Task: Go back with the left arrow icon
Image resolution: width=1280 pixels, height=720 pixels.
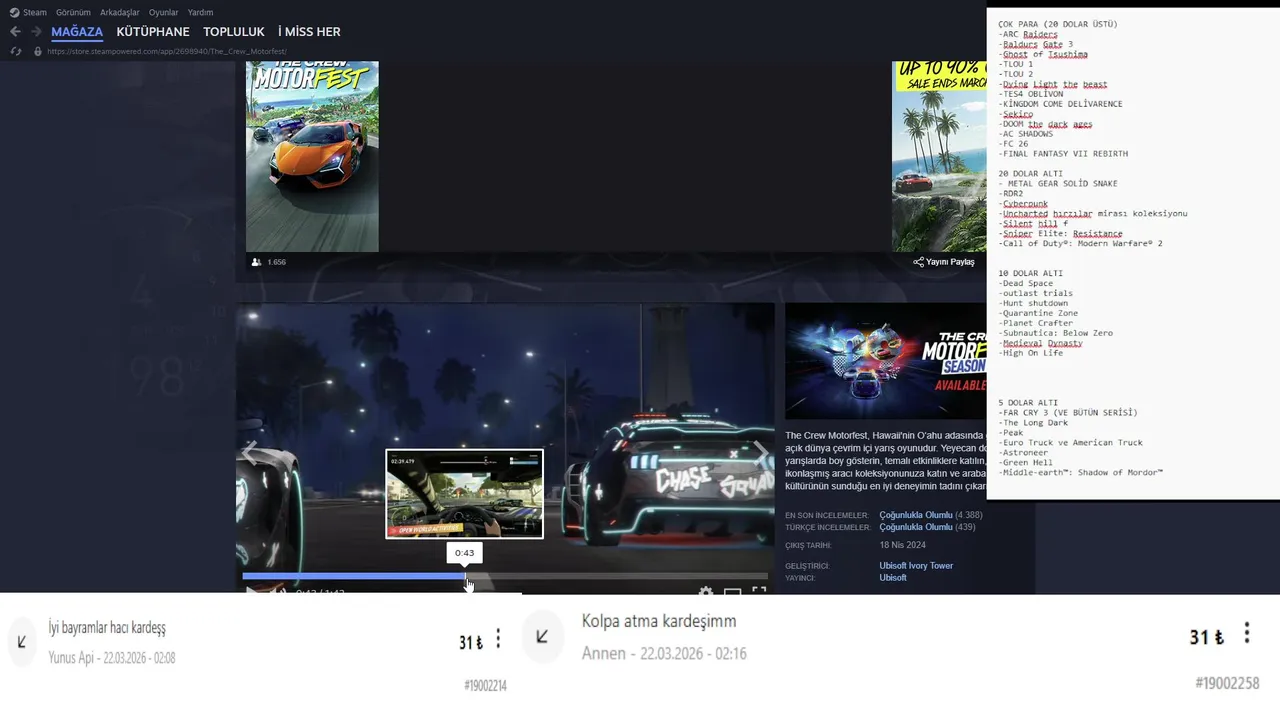Action: pos(15,32)
